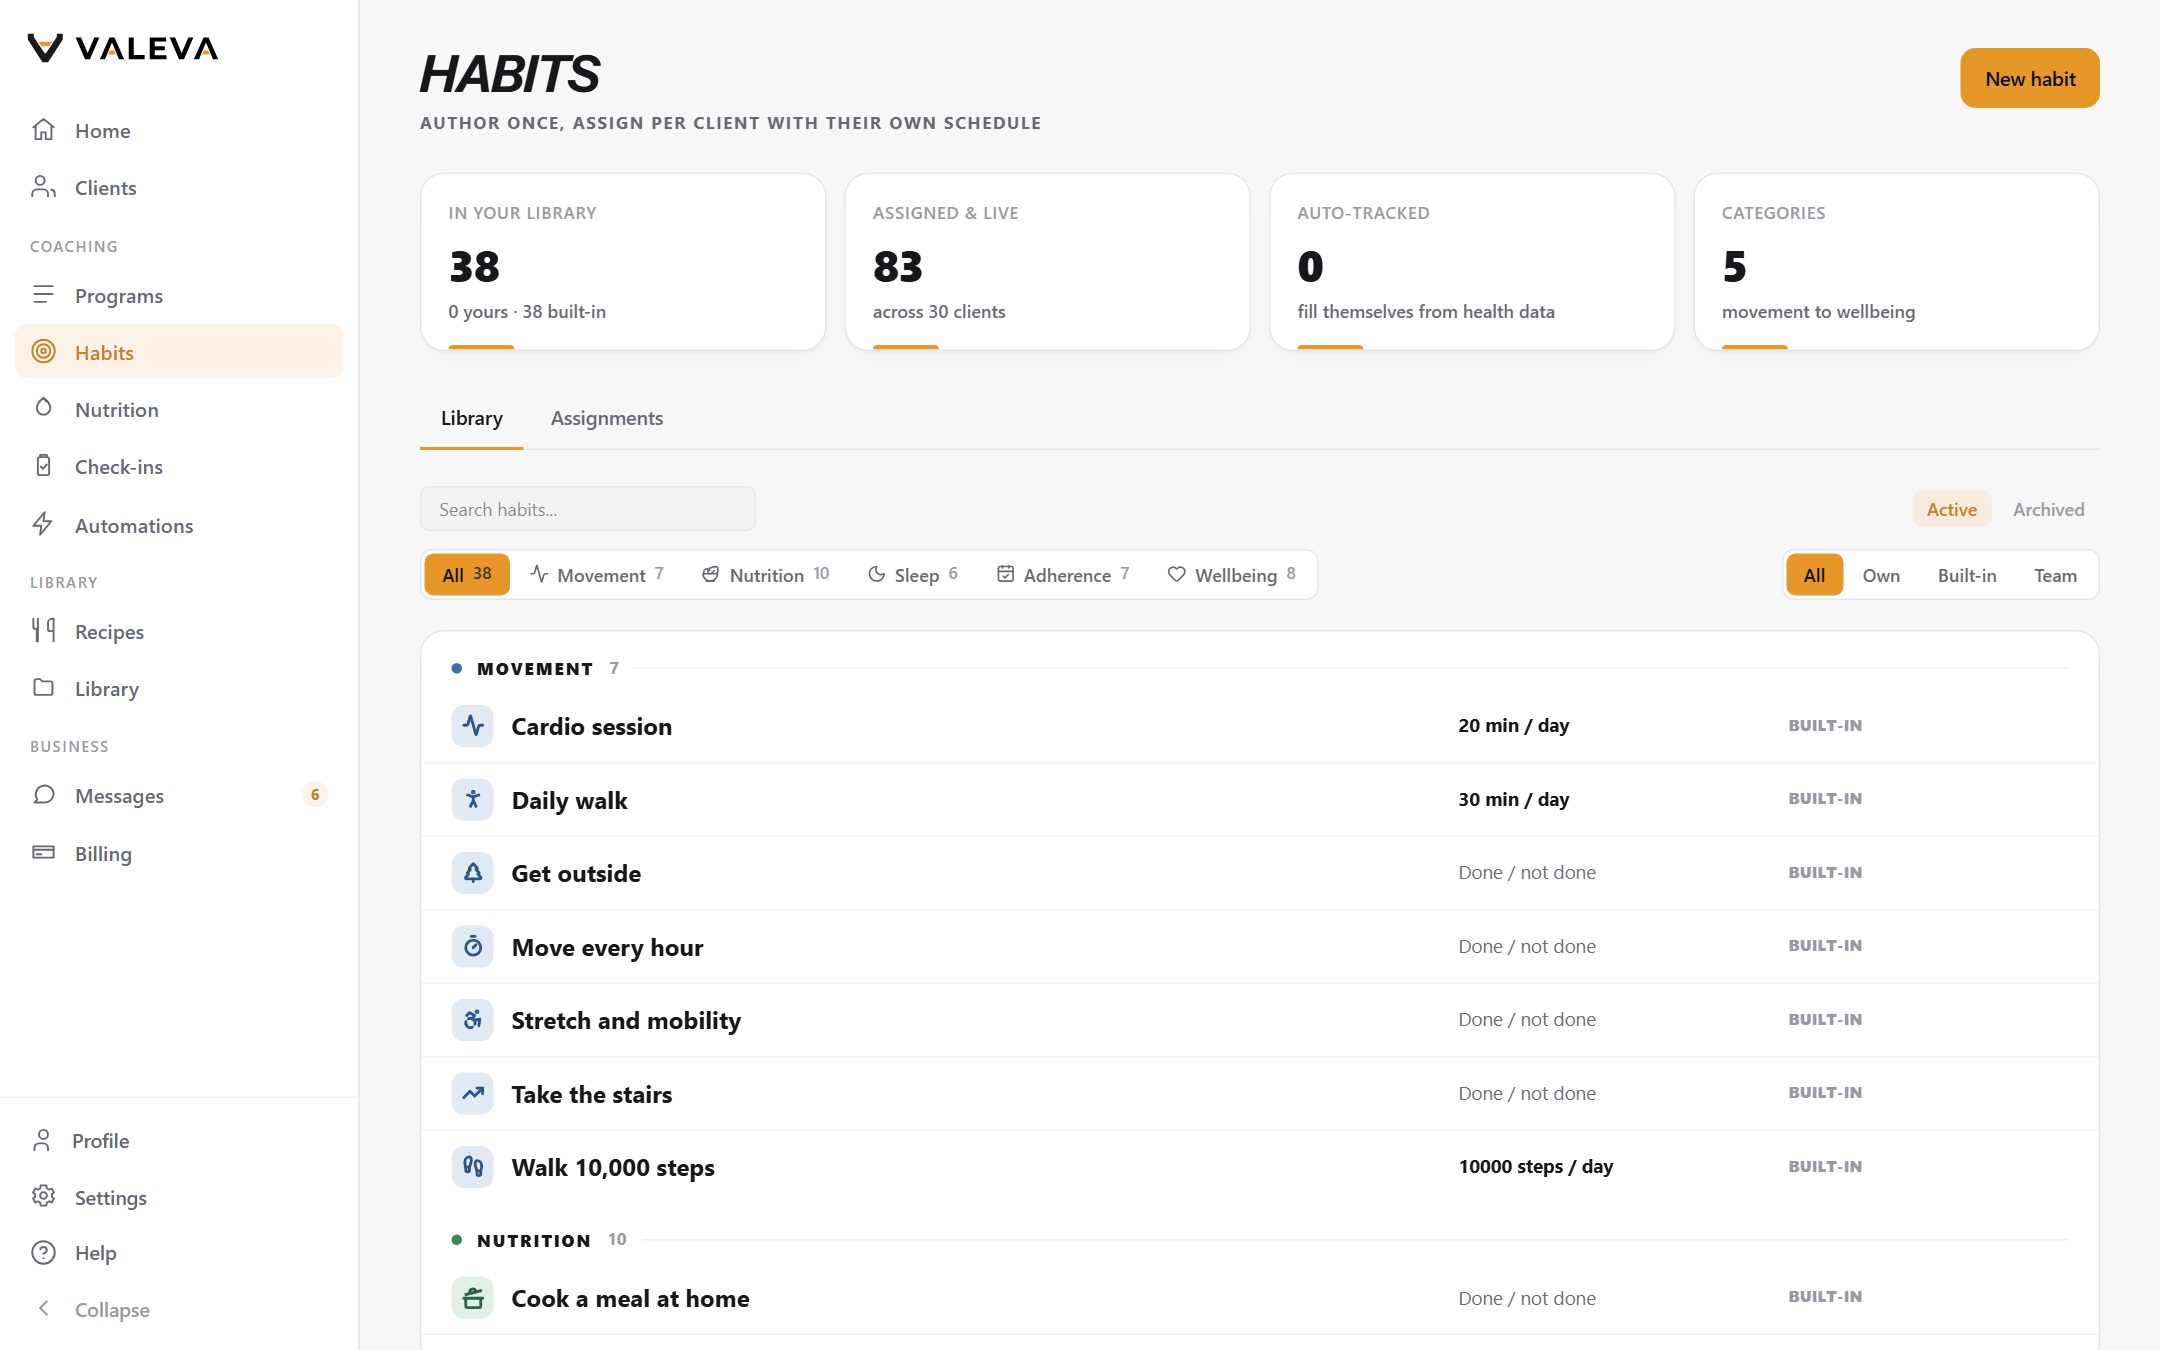Open Check-ins via its clipboard icon
Screen dimensions: 2160x1350
pos(43,466)
